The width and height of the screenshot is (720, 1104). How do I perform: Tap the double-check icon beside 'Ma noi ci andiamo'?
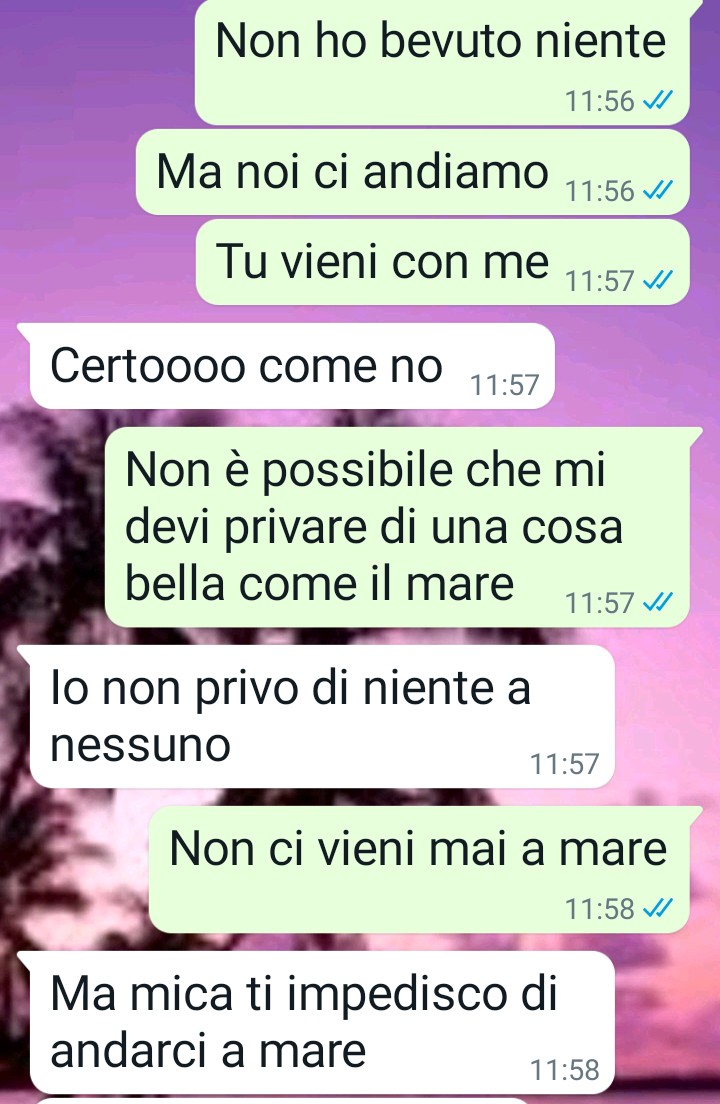(x=658, y=191)
